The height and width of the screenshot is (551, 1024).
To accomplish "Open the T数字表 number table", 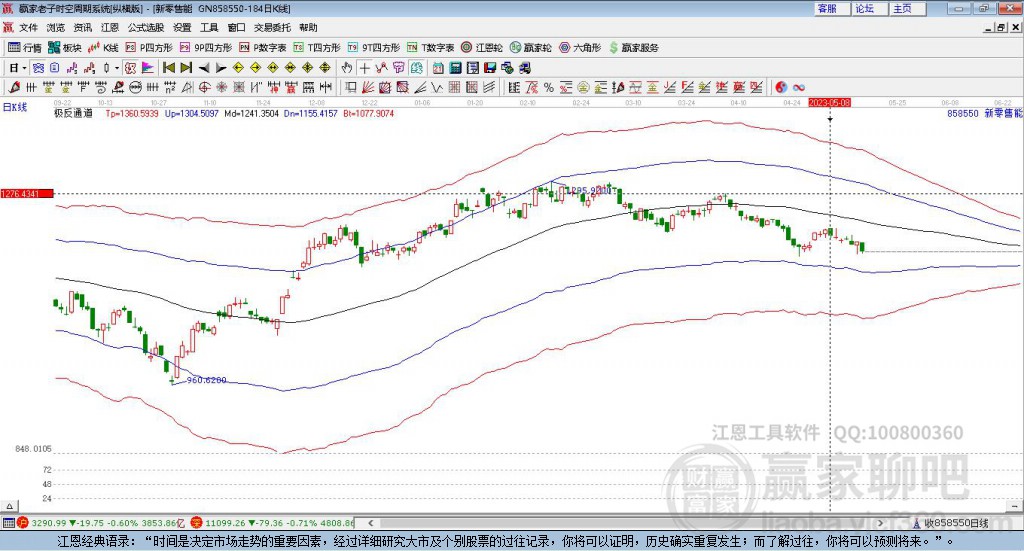I will click(430, 48).
